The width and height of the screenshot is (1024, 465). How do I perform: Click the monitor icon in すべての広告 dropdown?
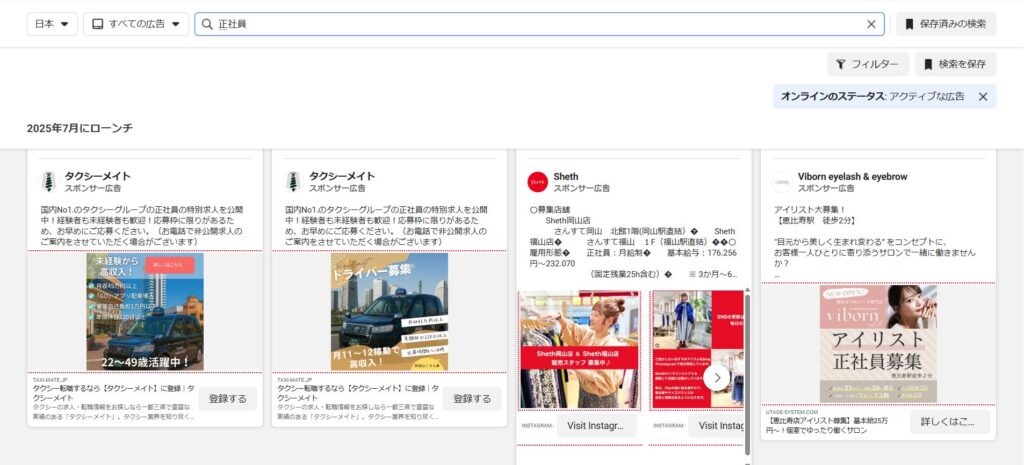point(97,24)
